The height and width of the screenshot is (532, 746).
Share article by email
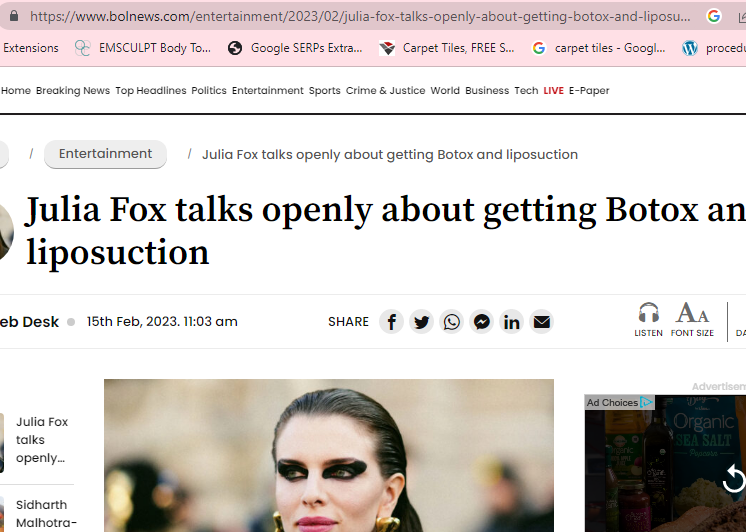[x=541, y=322]
